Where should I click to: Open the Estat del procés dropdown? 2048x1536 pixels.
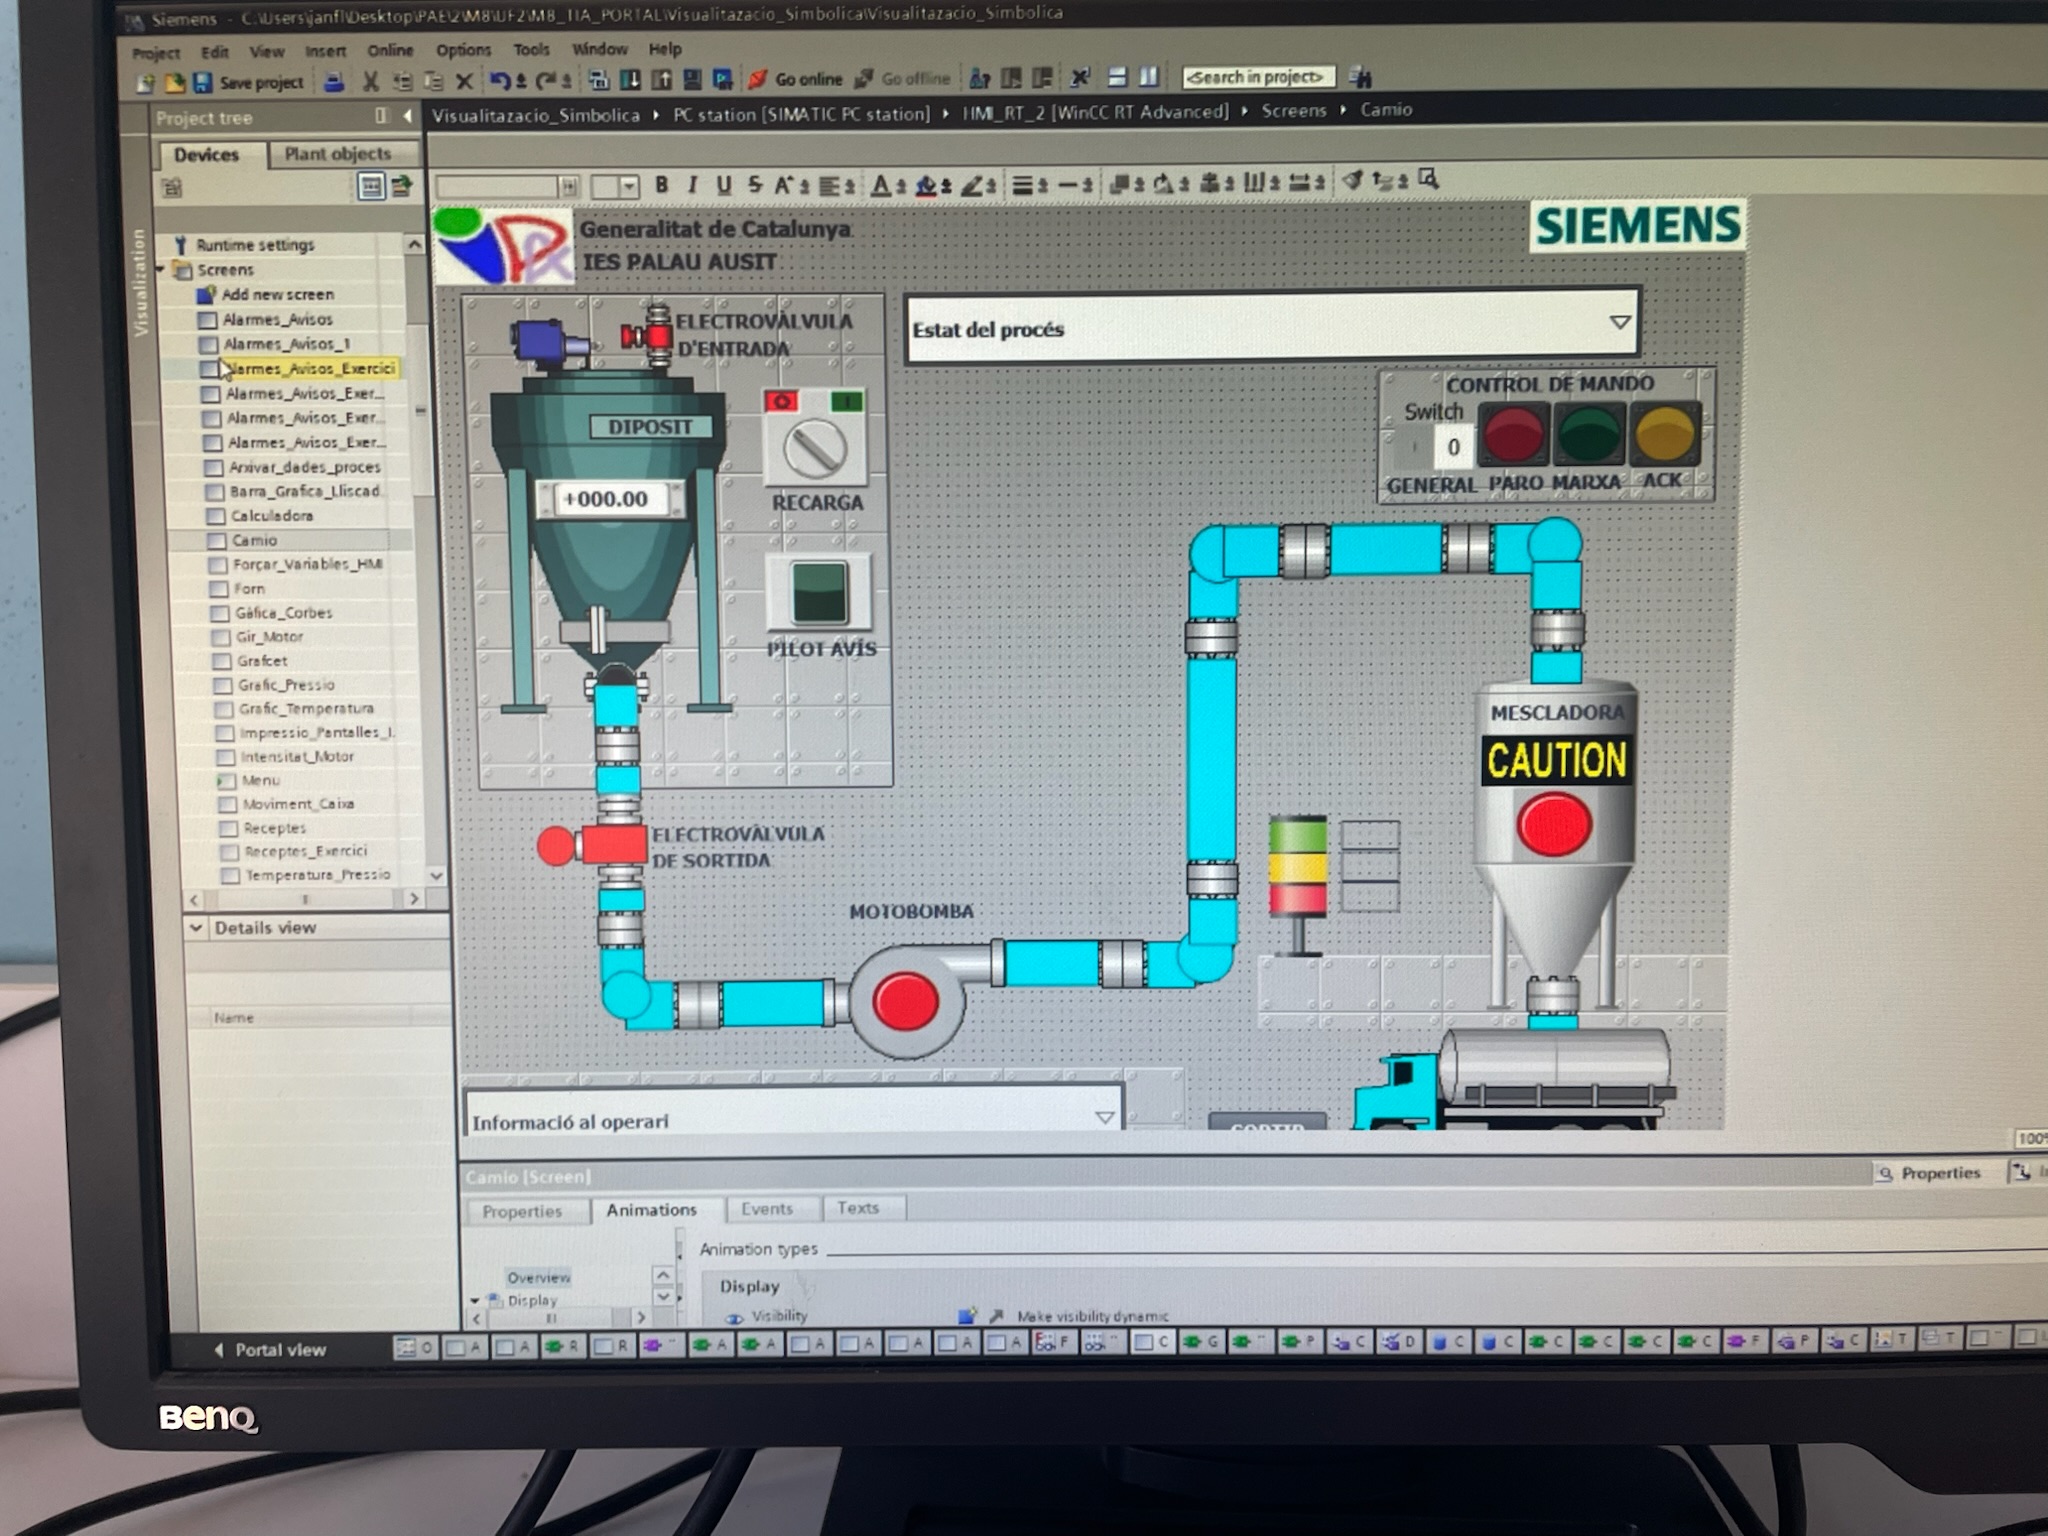1619,323
